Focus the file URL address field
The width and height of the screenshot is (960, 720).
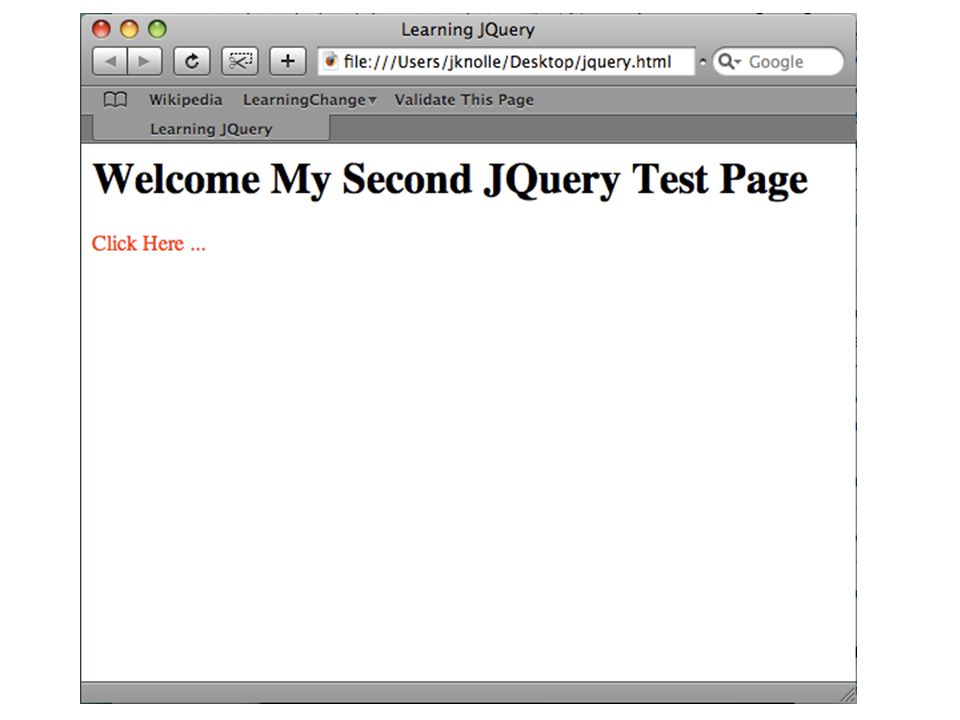[x=506, y=61]
